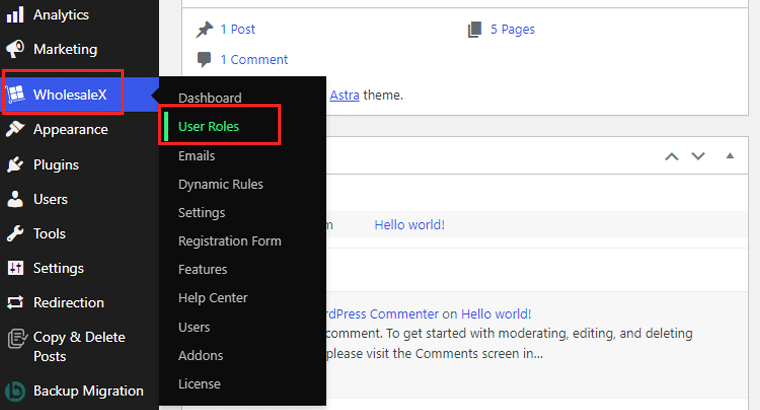Select Dashboard in WholesaleX submenu
This screenshot has width=760, height=410.
209,98
